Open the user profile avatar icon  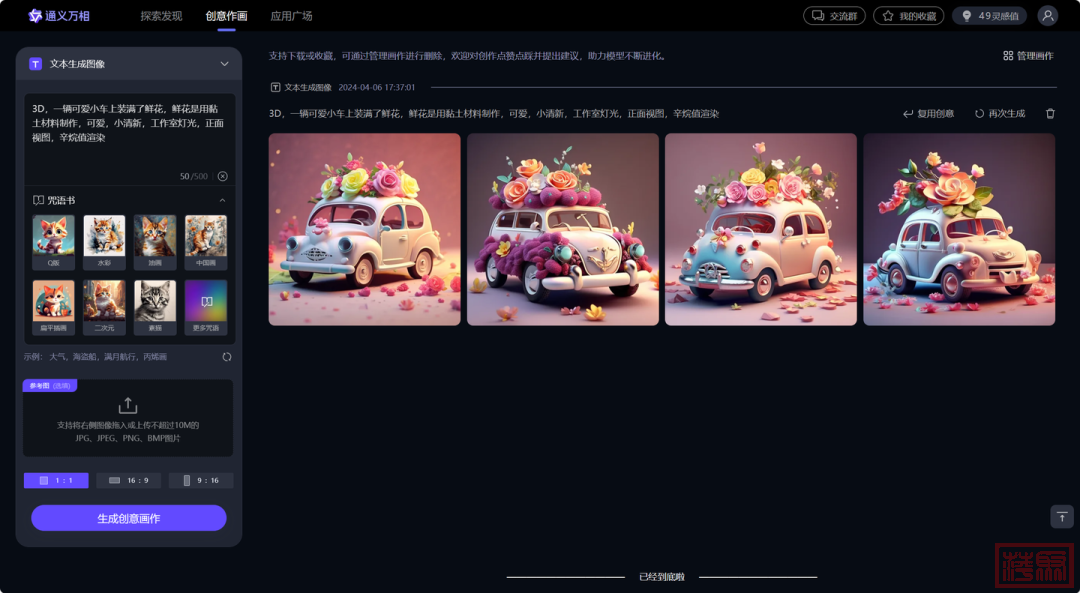1047,16
